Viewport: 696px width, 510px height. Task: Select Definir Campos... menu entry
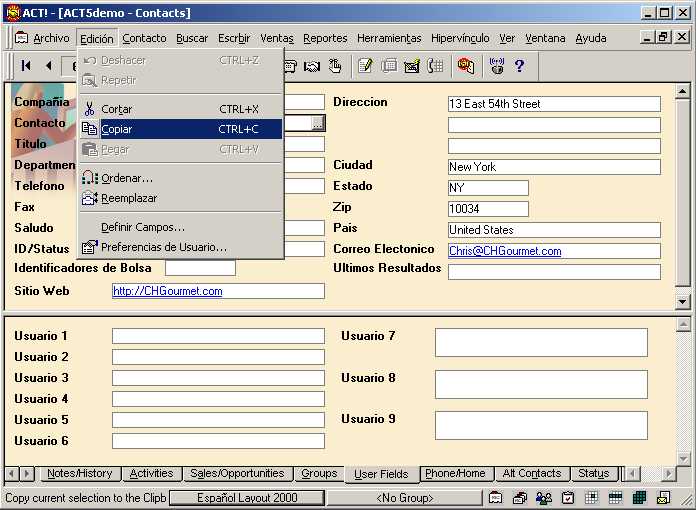click(x=181, y=227)
